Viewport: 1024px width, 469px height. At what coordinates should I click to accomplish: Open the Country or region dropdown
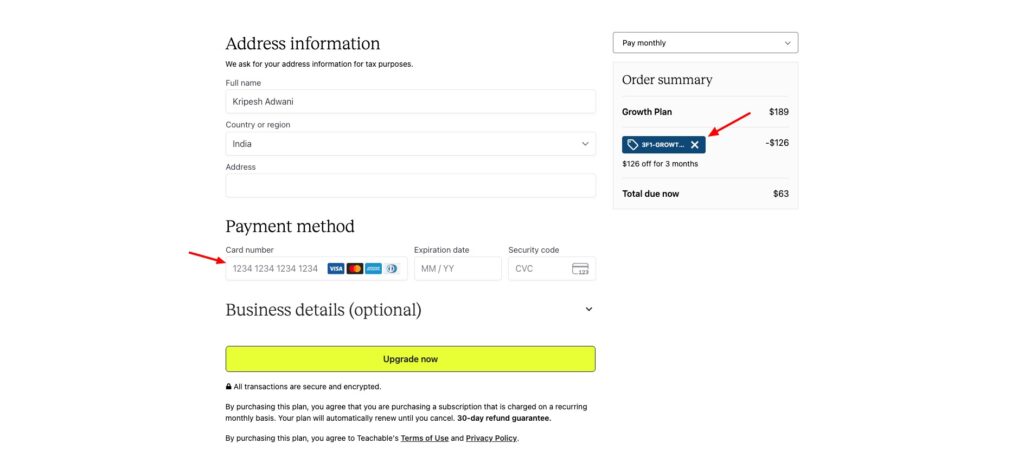(410, 144)
